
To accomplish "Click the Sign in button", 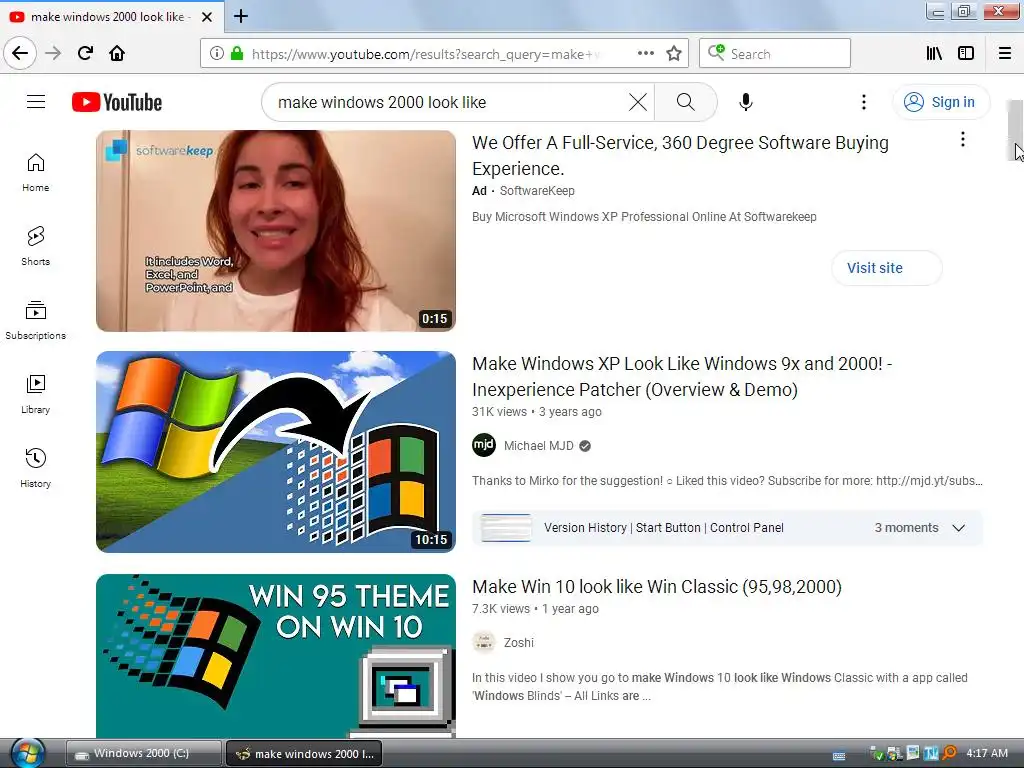I will tap(940, 102).
